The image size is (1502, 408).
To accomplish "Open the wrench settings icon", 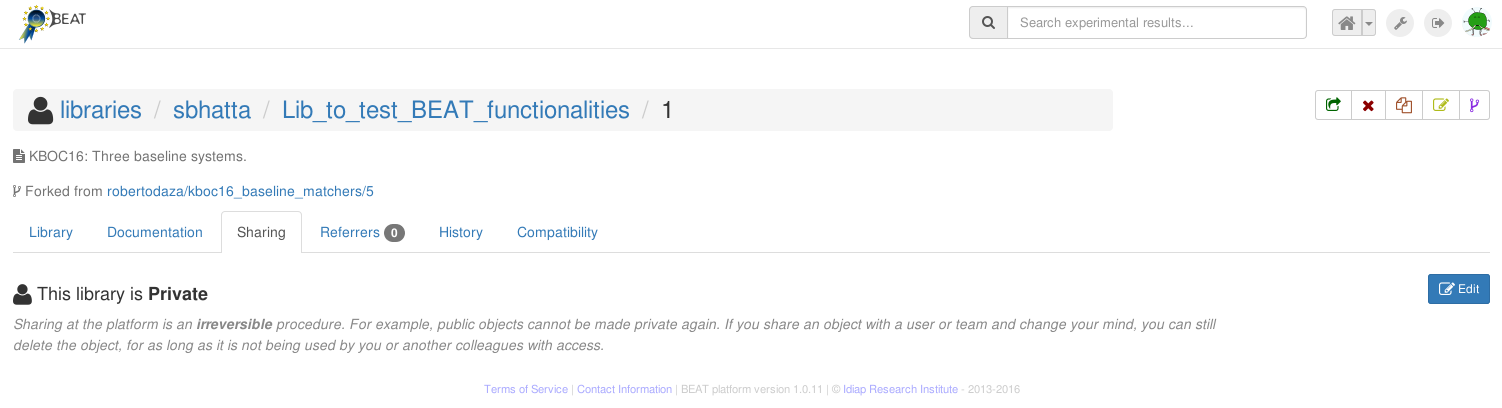I will pyautogui.click(x=1400, y=23).
